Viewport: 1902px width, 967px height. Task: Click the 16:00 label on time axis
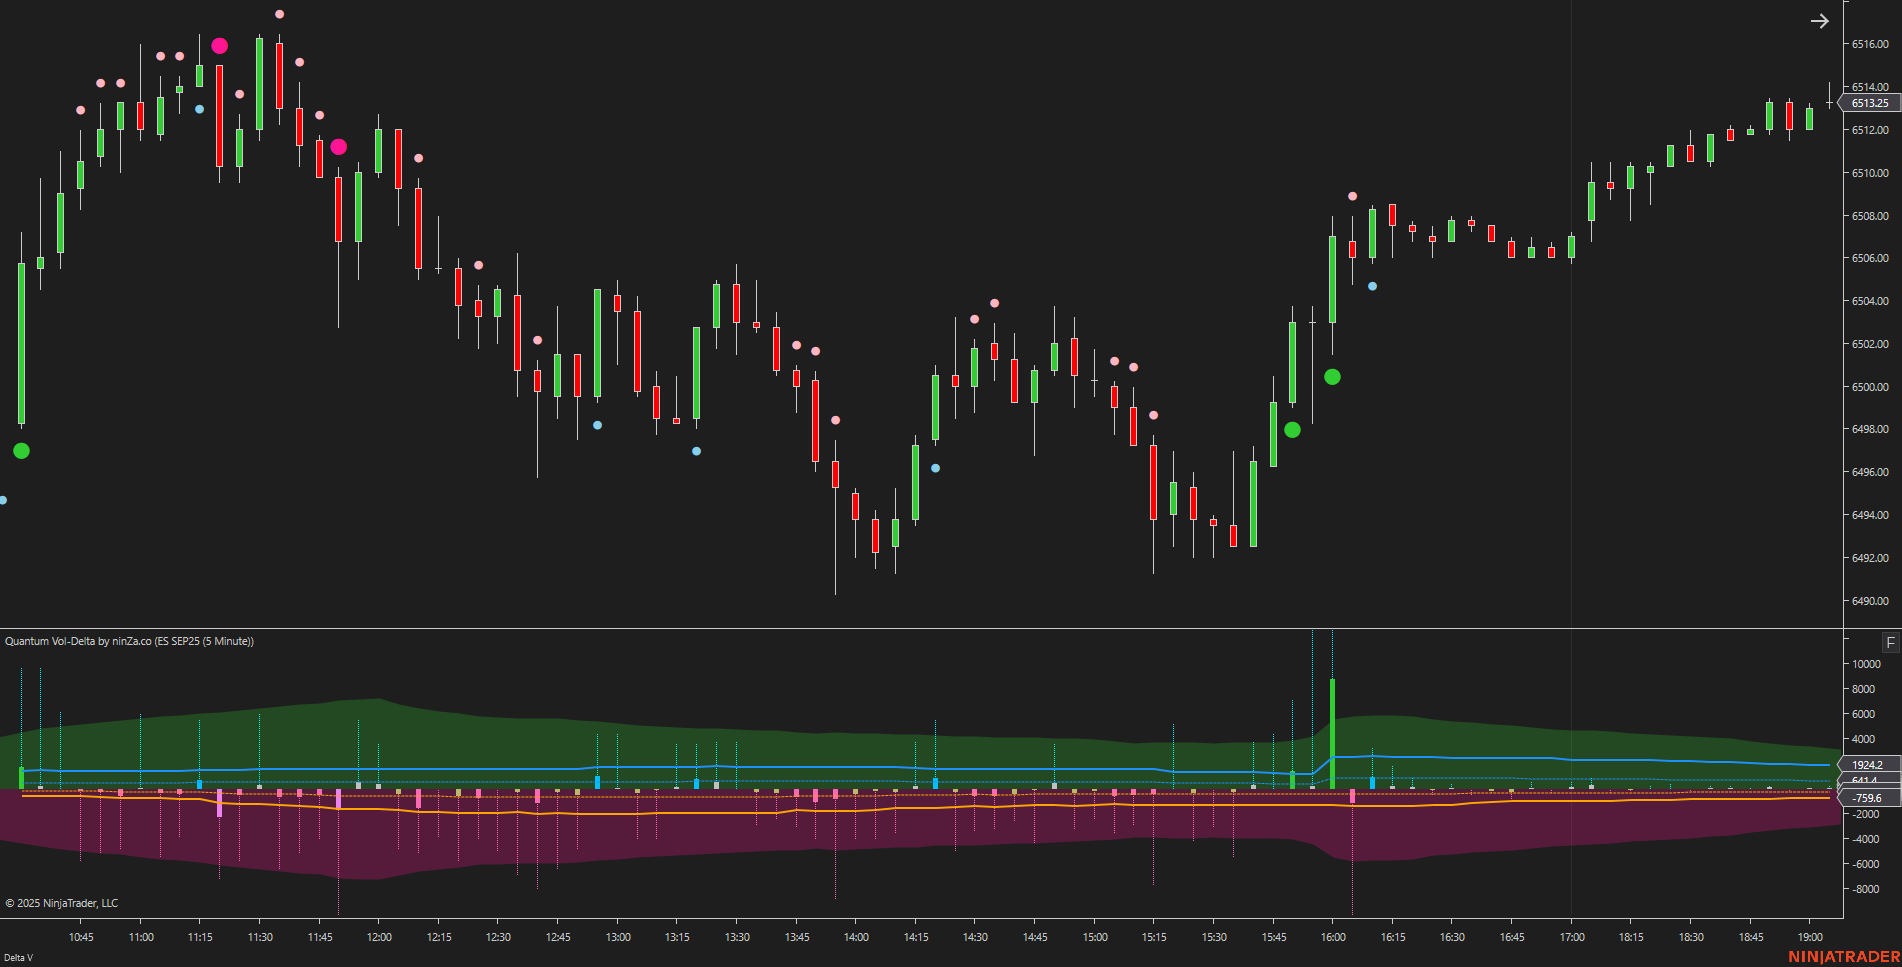1333,937
